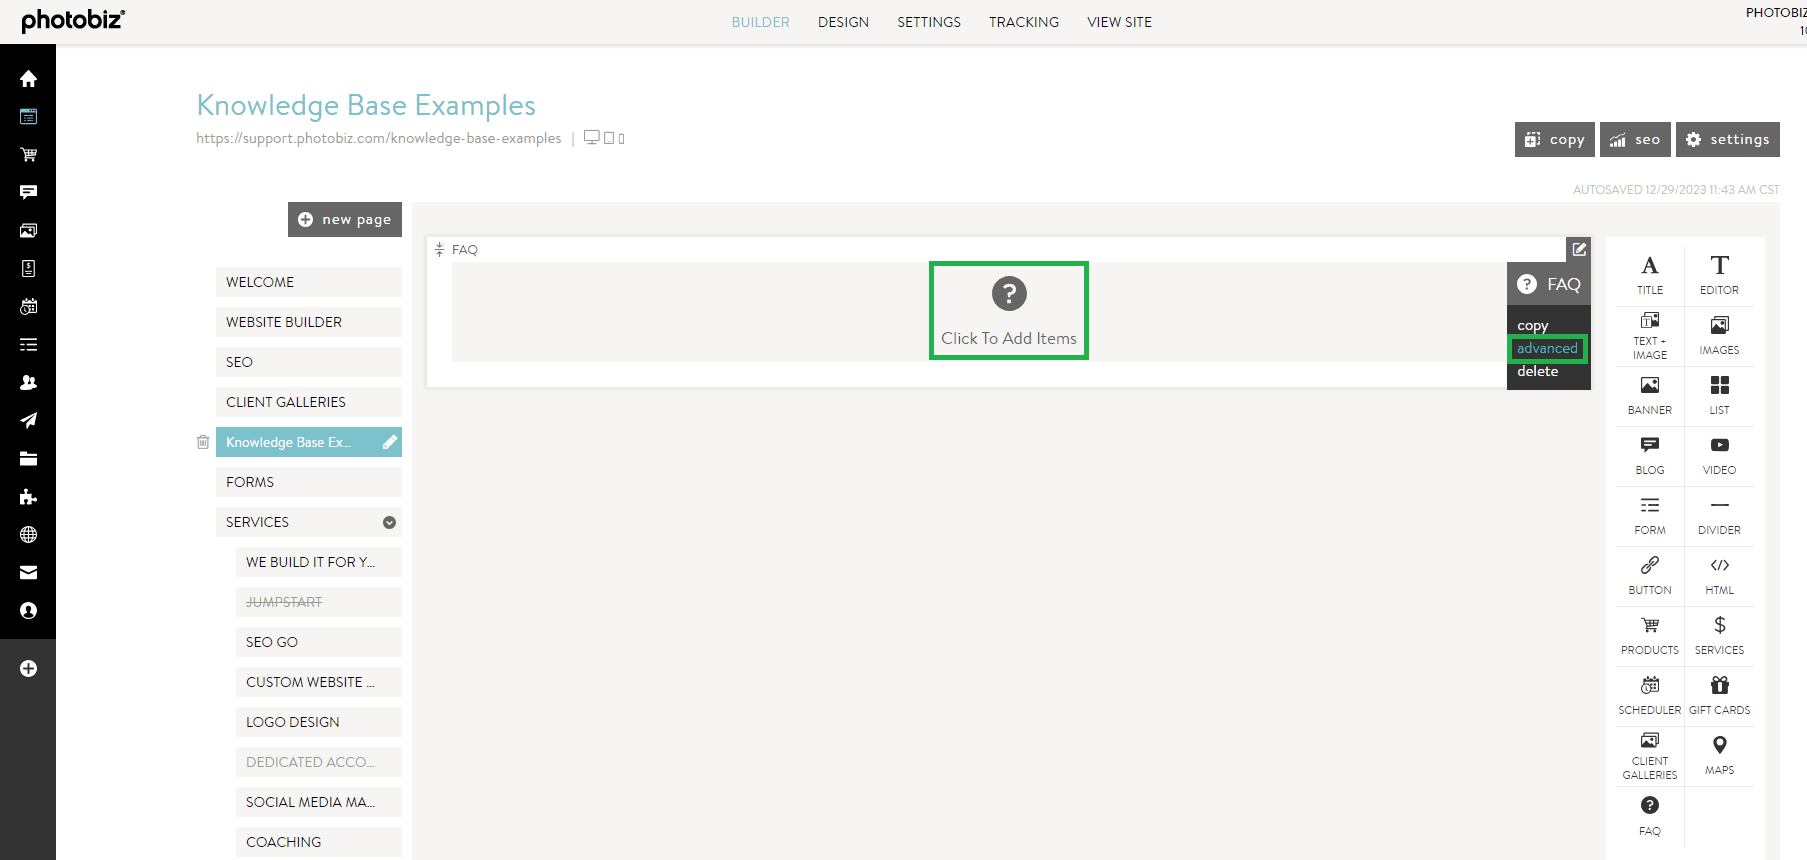Viewport: 1807px width, 860px height.
Task: Add a Maps block
Action: 1719,755
